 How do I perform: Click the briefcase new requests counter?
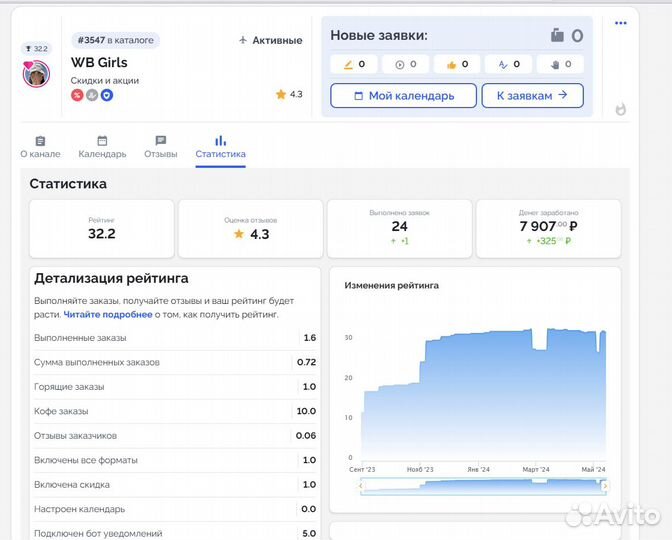click(567, 35)
